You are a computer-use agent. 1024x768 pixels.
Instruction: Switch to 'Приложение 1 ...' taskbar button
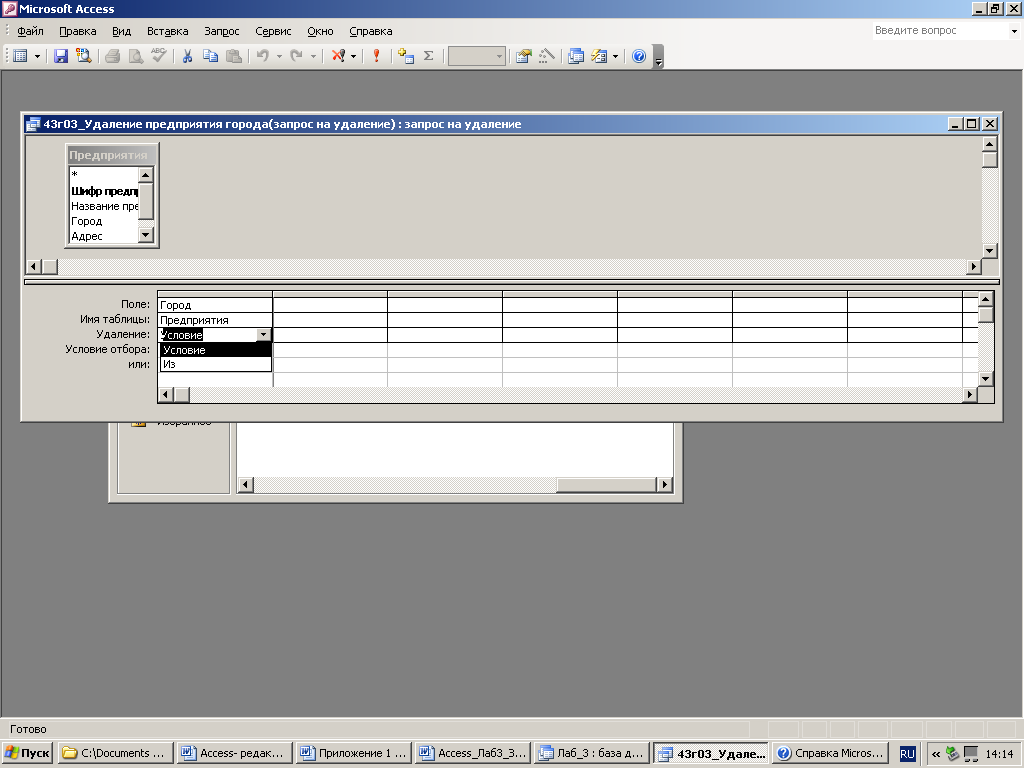click(353, 753)
